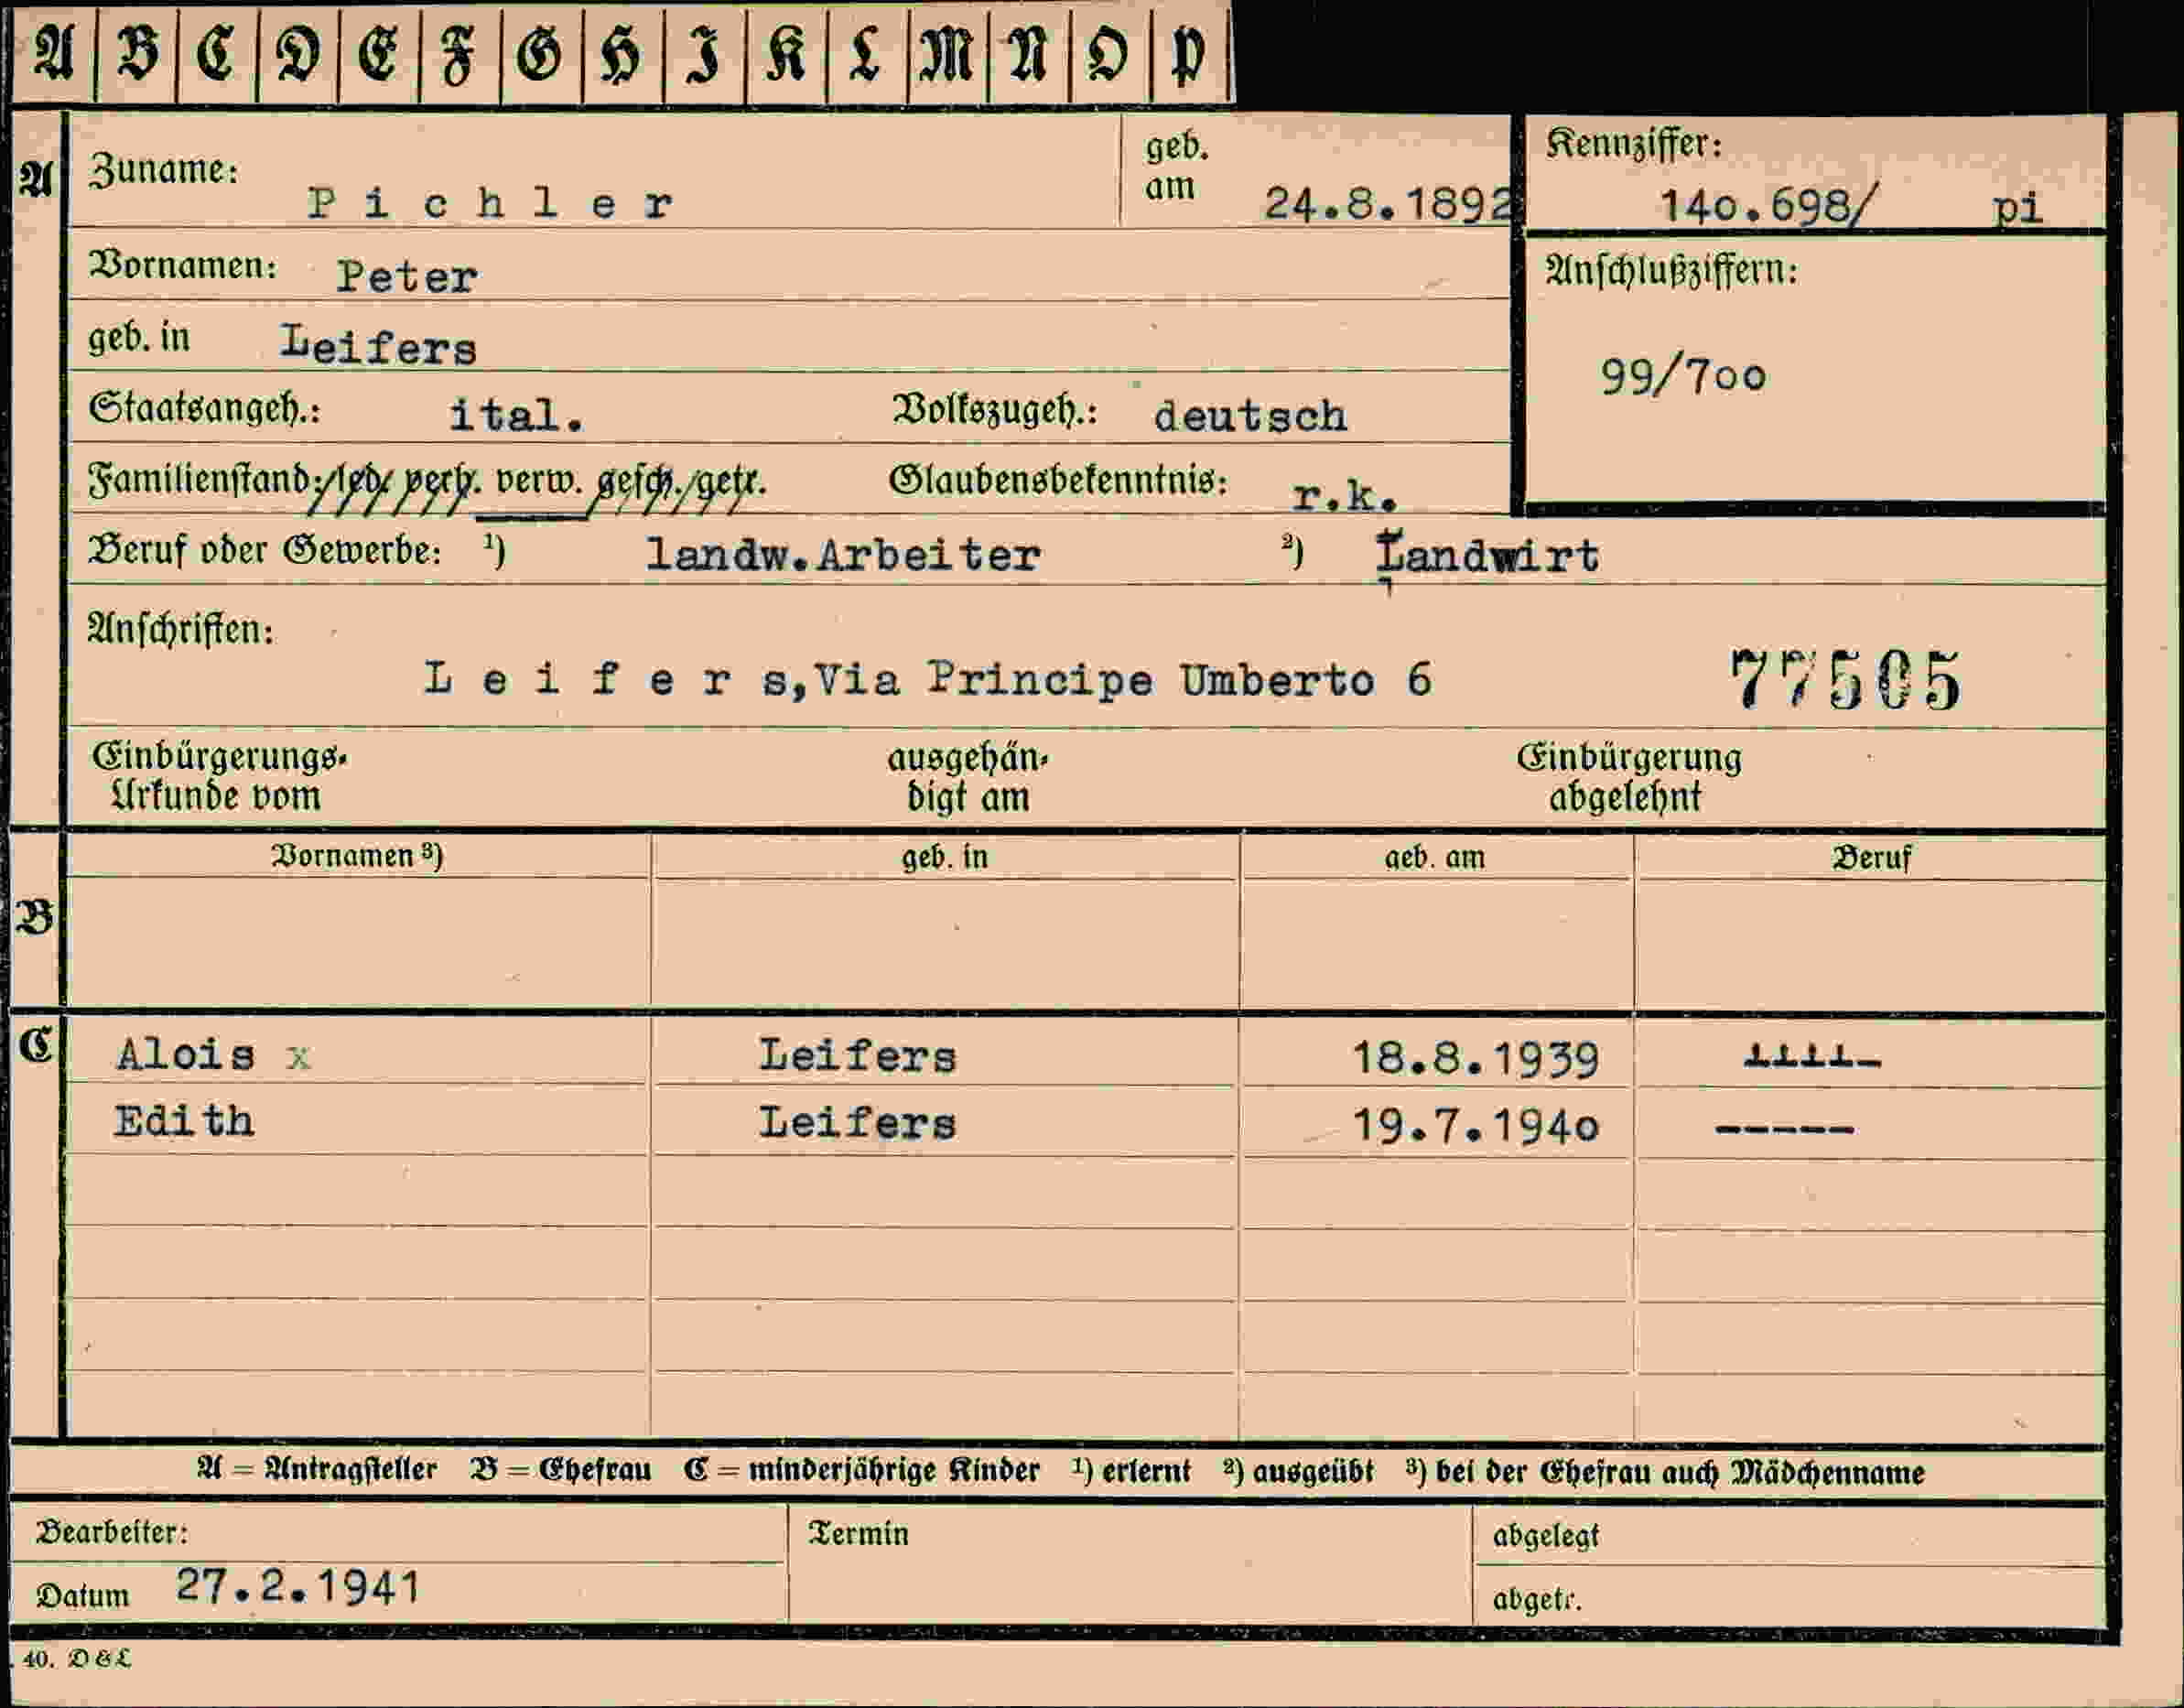Click the 'abgelegt' label
Screen dimensions: 2184x1708
pos(1546,1537)
